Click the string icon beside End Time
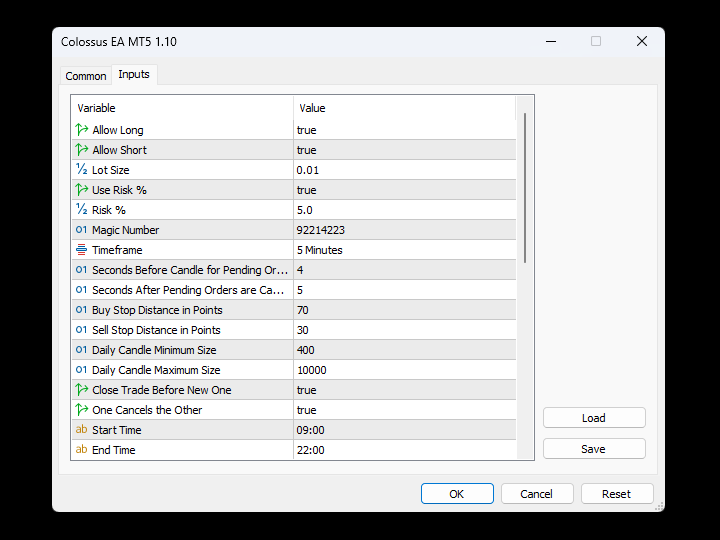This screenshot has width=720, height=540. [81, 450]
